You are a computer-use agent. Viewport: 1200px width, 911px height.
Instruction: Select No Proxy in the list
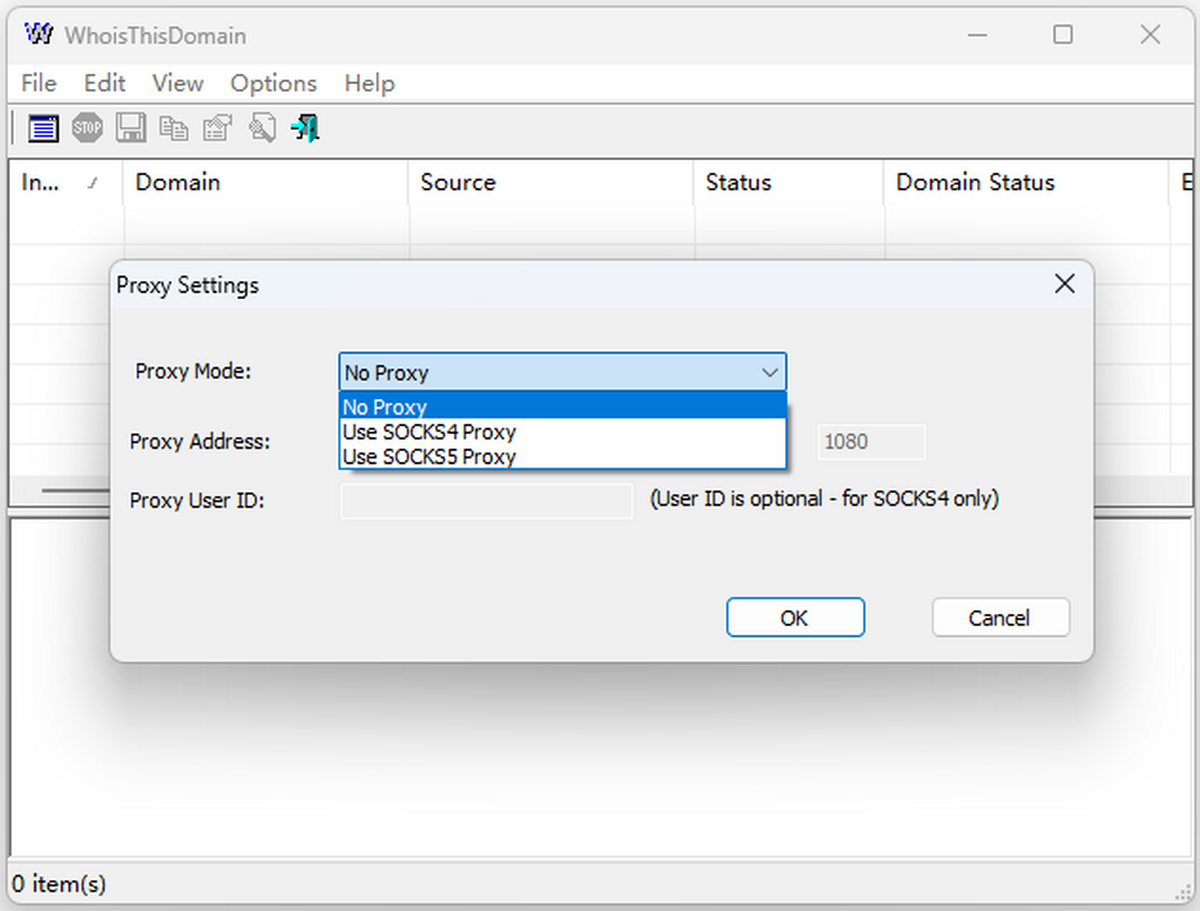[x=563, y=407]
